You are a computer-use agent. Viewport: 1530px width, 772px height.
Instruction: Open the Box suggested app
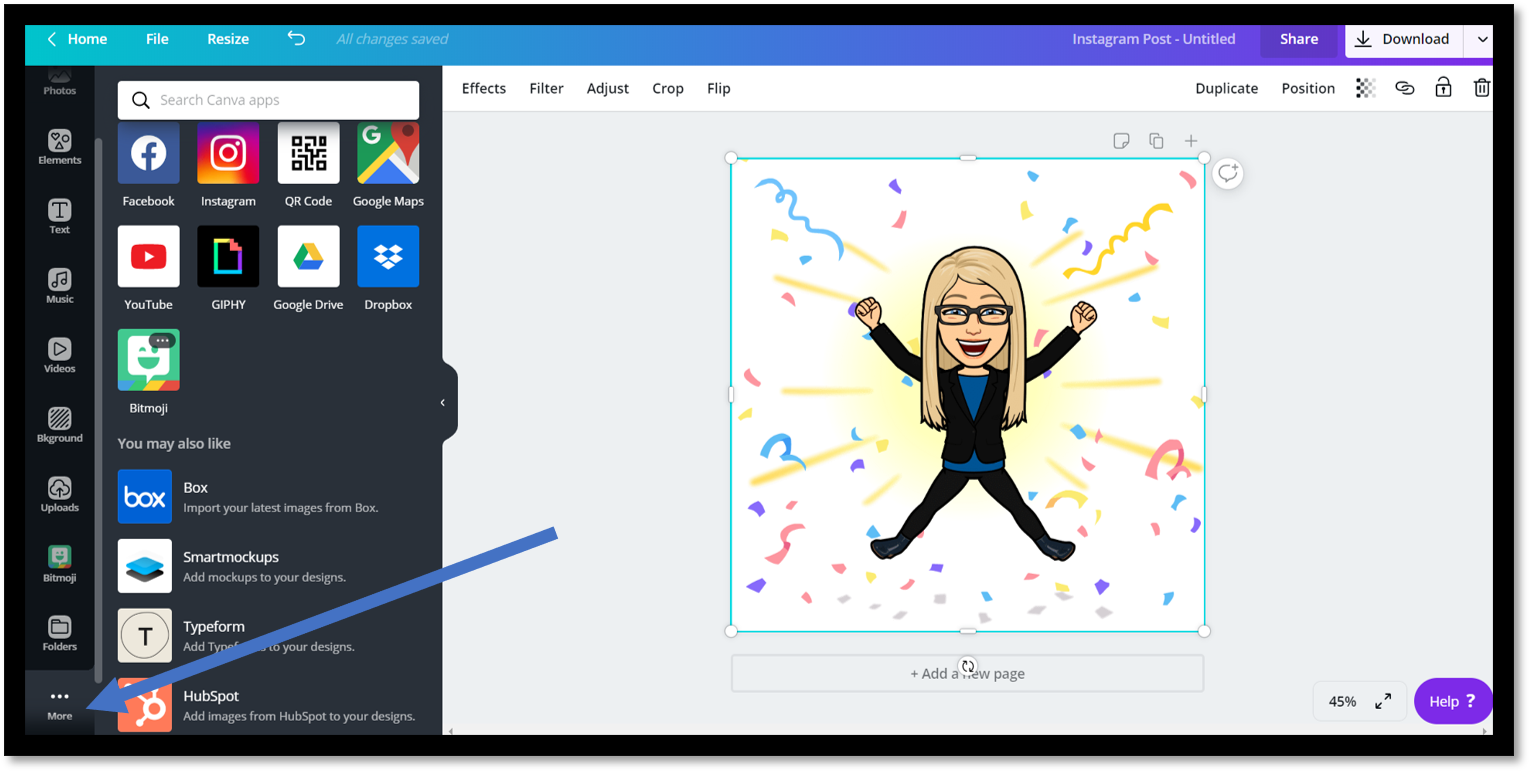point(268,497)
